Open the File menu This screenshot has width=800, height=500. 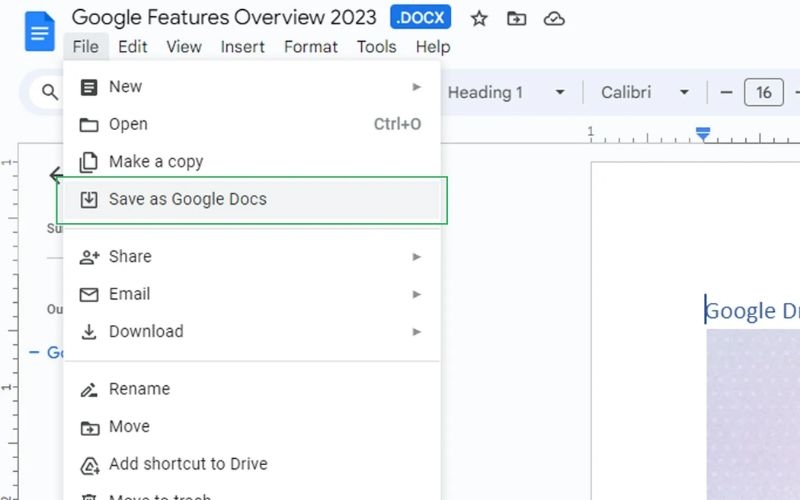click(86, 47)
